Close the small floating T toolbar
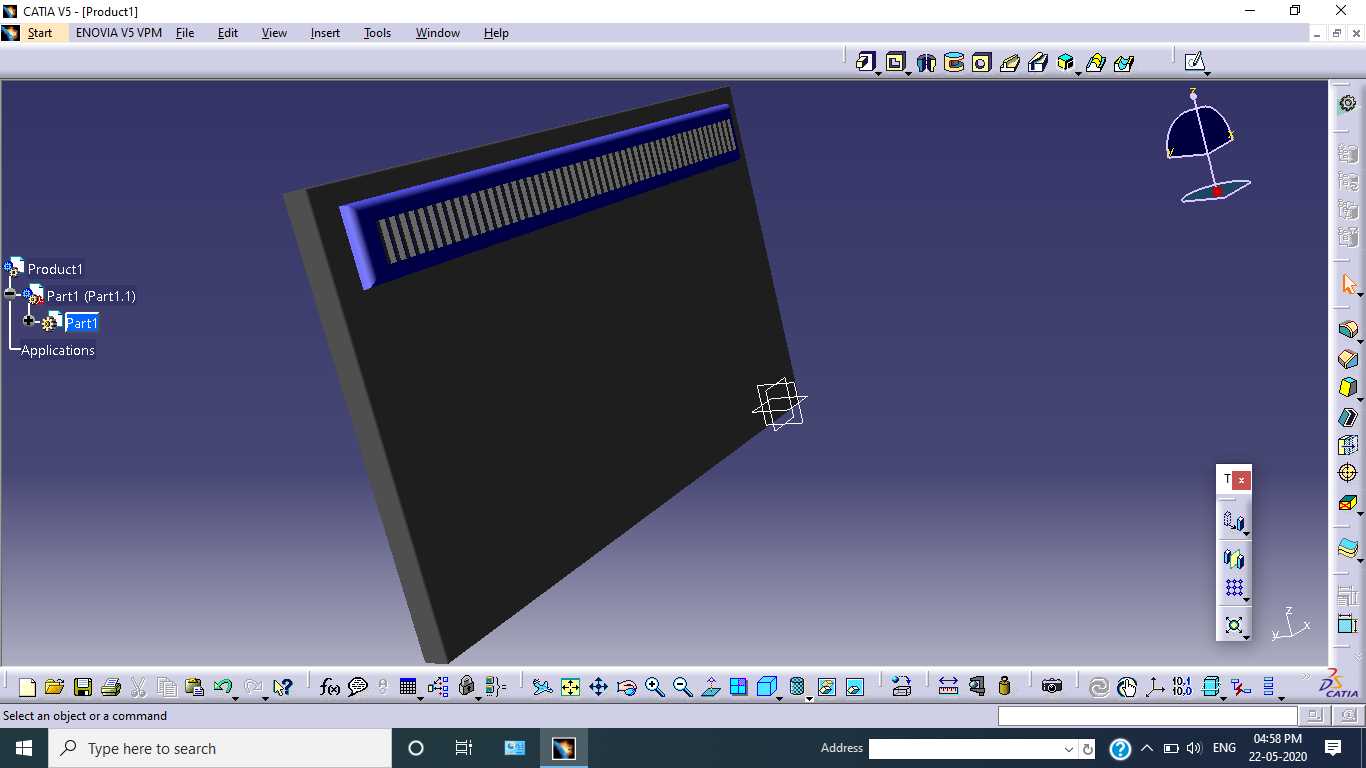 pos(1241,480)
